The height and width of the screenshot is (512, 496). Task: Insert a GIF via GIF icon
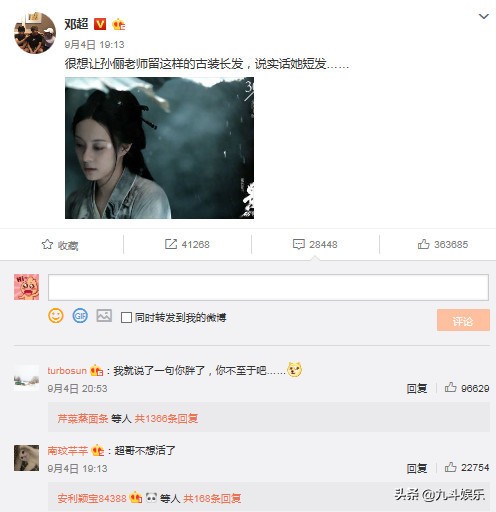pos(80,316)
